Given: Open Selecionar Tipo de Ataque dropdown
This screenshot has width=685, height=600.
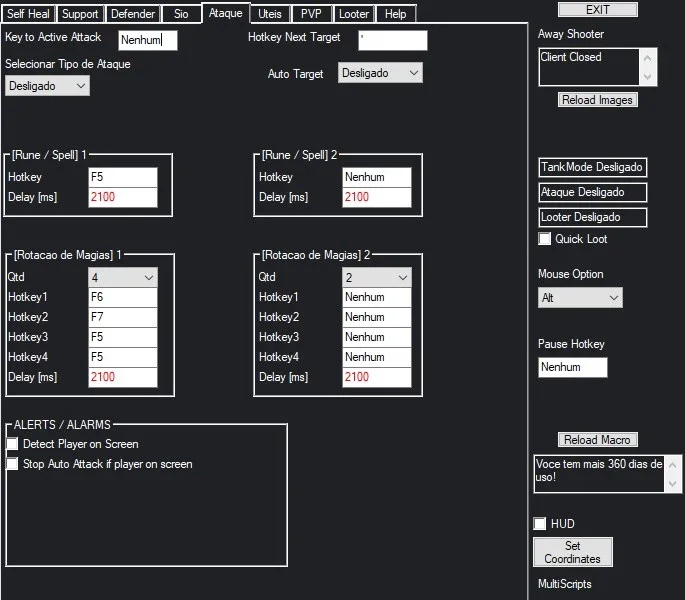Looking at the screenshot, I should coord(47,86).
